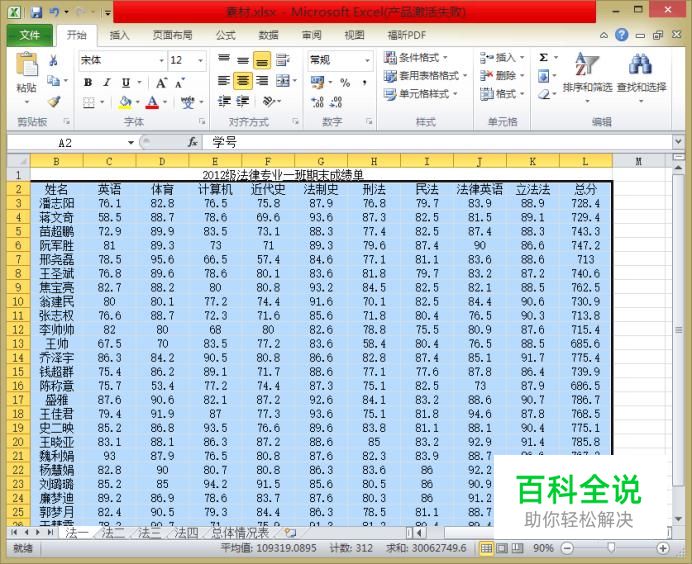The image size is (692, 564).
Task: Click the Paste clipboard icon
Action: [x=26, y=64]
